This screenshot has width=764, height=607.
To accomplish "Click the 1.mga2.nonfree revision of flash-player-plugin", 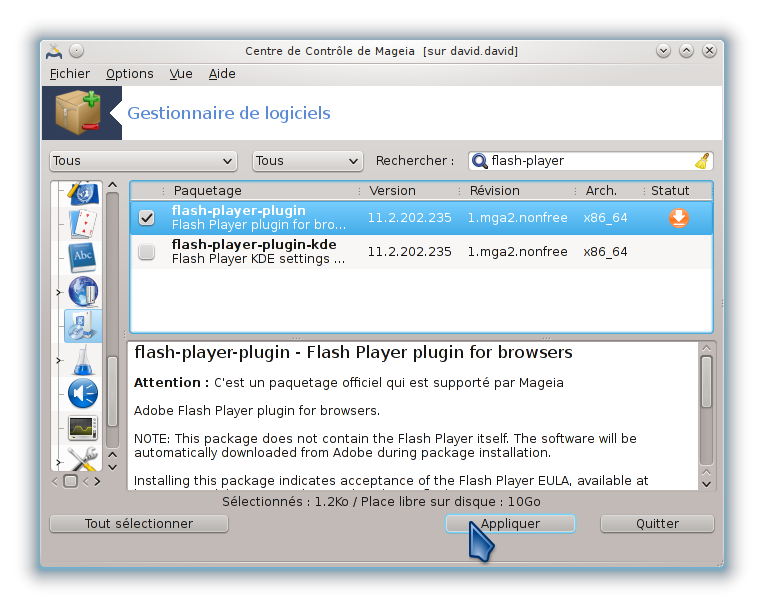I will tap(517, 218).
